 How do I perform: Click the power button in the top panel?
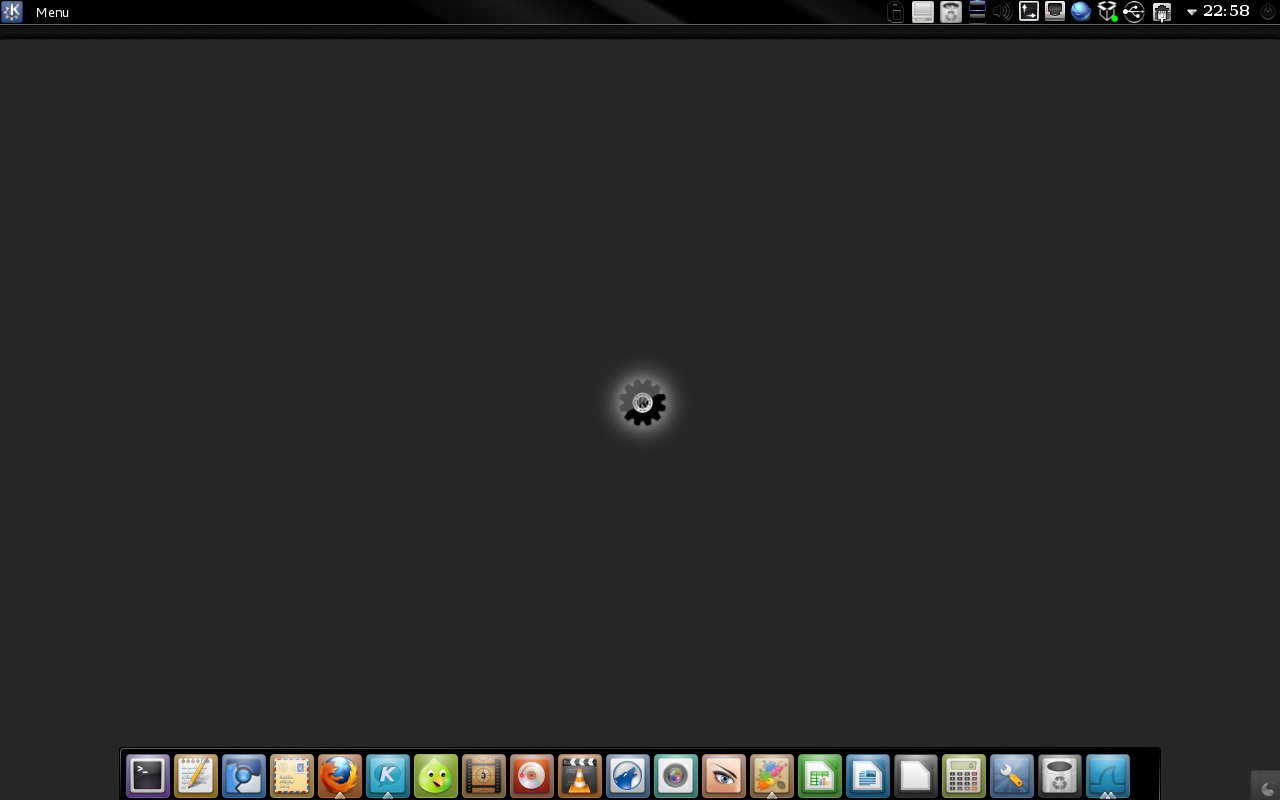click(1268, 12)
